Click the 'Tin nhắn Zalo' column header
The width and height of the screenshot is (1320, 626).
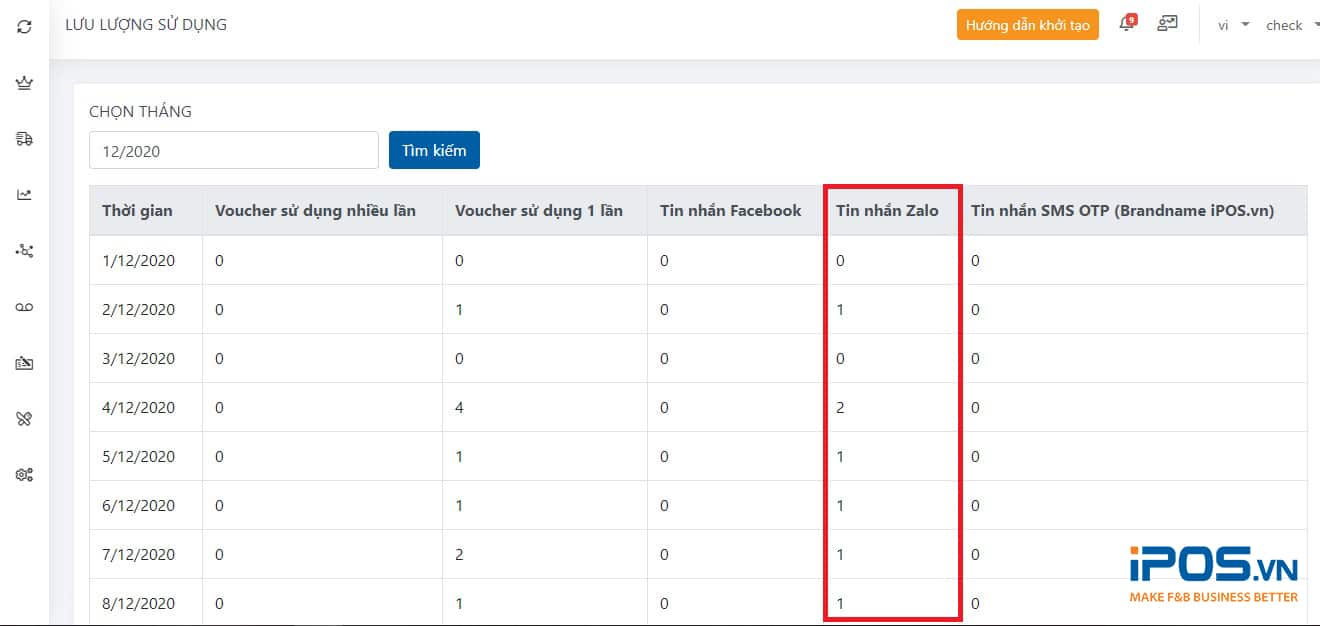coord(887,211)
